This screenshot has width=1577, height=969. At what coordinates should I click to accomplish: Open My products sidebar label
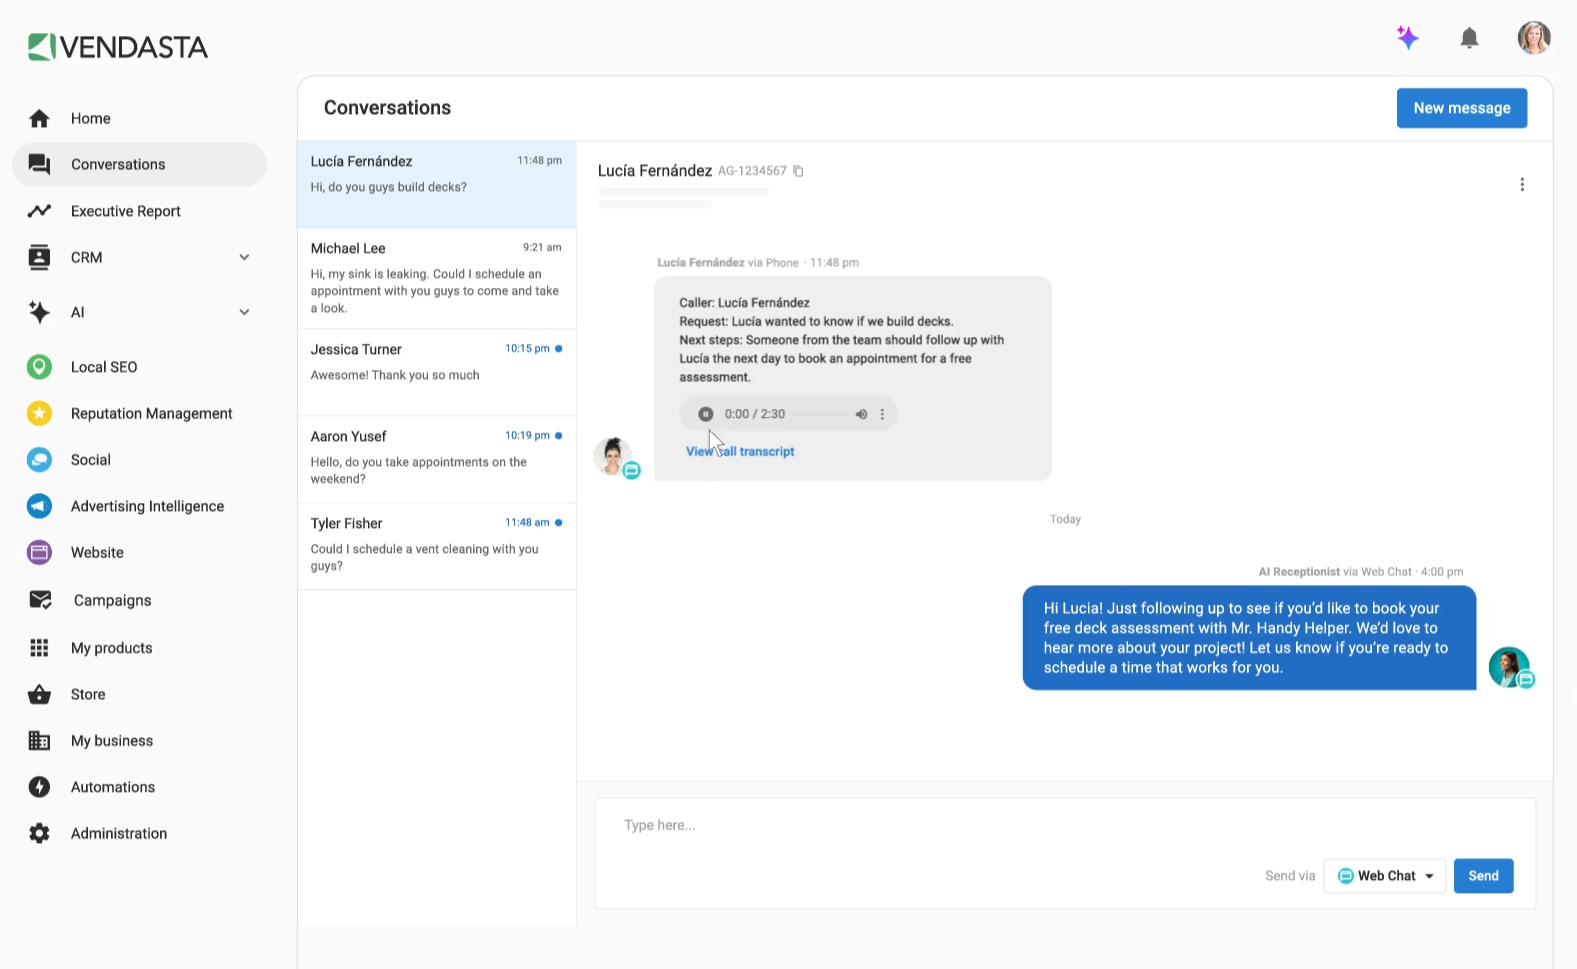pos(112,648)
